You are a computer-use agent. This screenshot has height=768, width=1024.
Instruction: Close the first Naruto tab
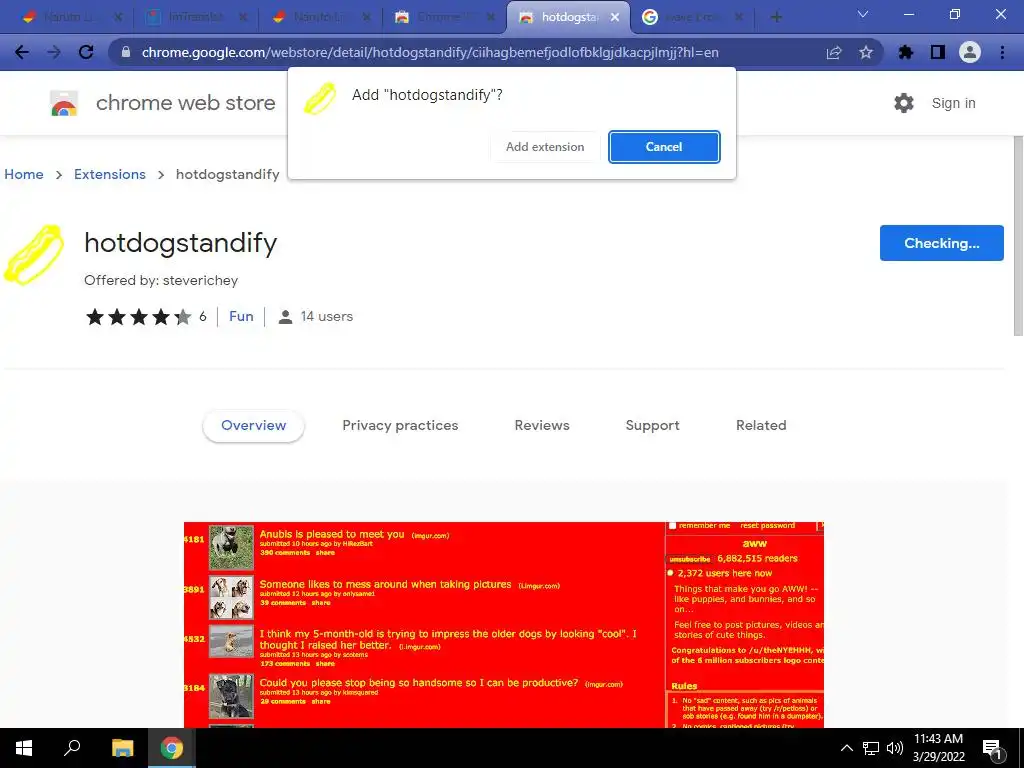coord(118,18)
